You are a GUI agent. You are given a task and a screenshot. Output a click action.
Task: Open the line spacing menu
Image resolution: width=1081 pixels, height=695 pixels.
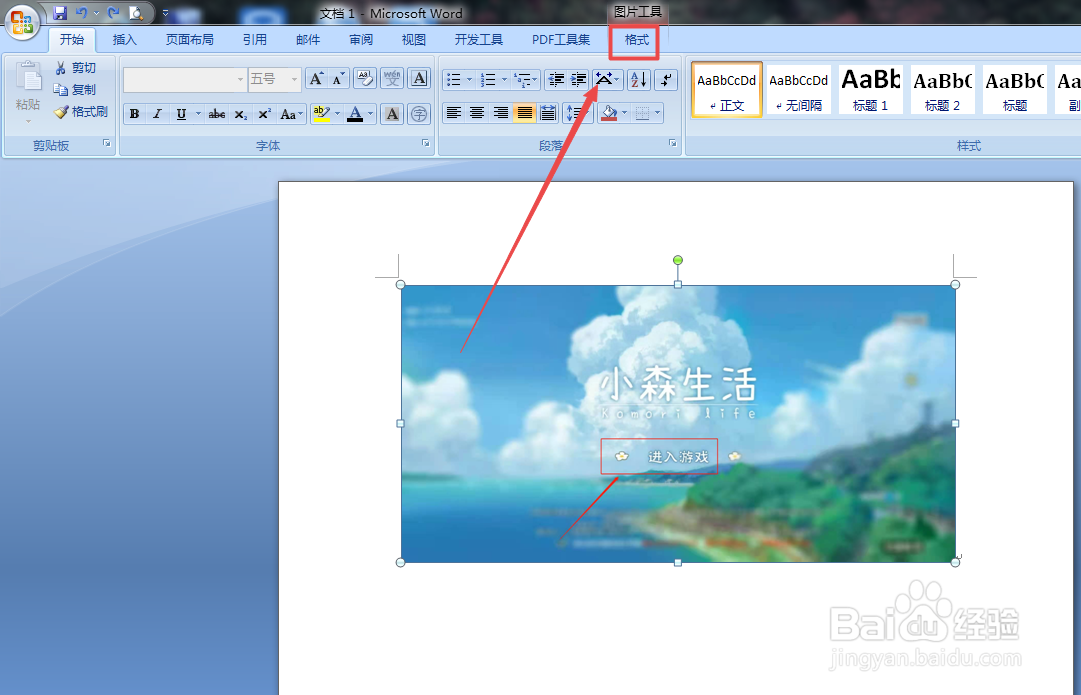coord(578,112)
